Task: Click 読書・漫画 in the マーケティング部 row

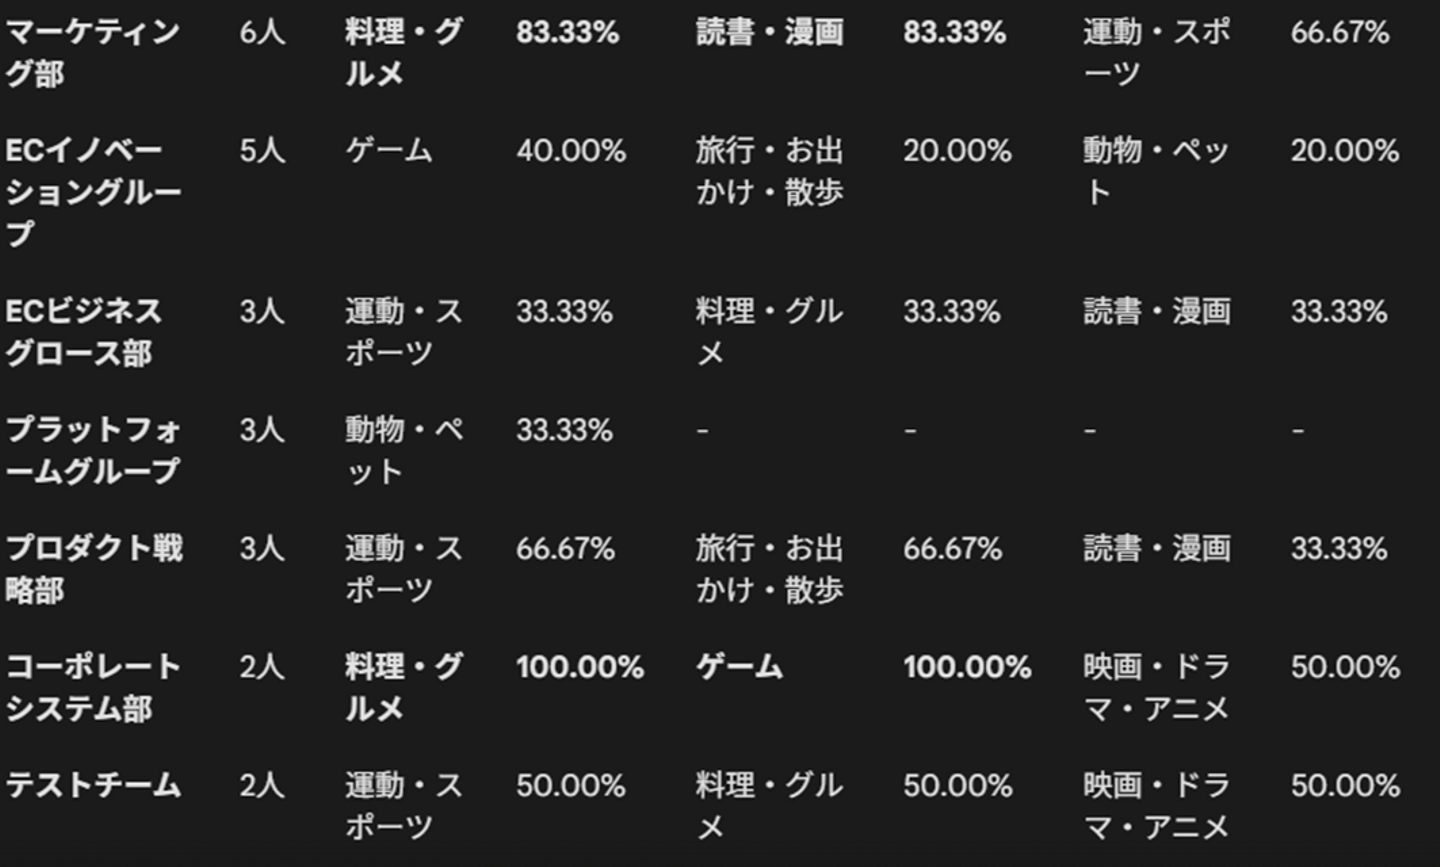Action: tap(769, 32)
